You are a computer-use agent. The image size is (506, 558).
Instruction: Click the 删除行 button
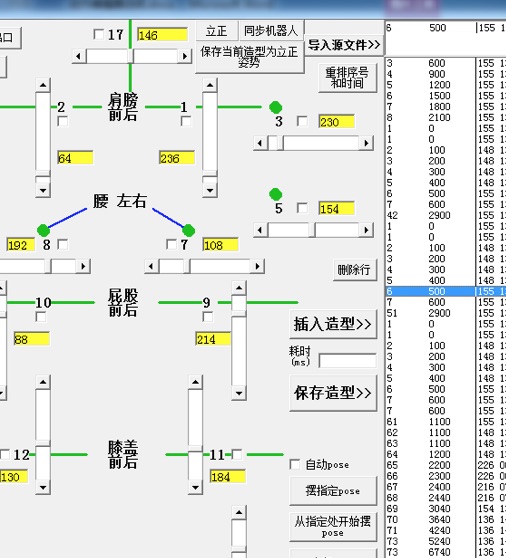point(354,270)
